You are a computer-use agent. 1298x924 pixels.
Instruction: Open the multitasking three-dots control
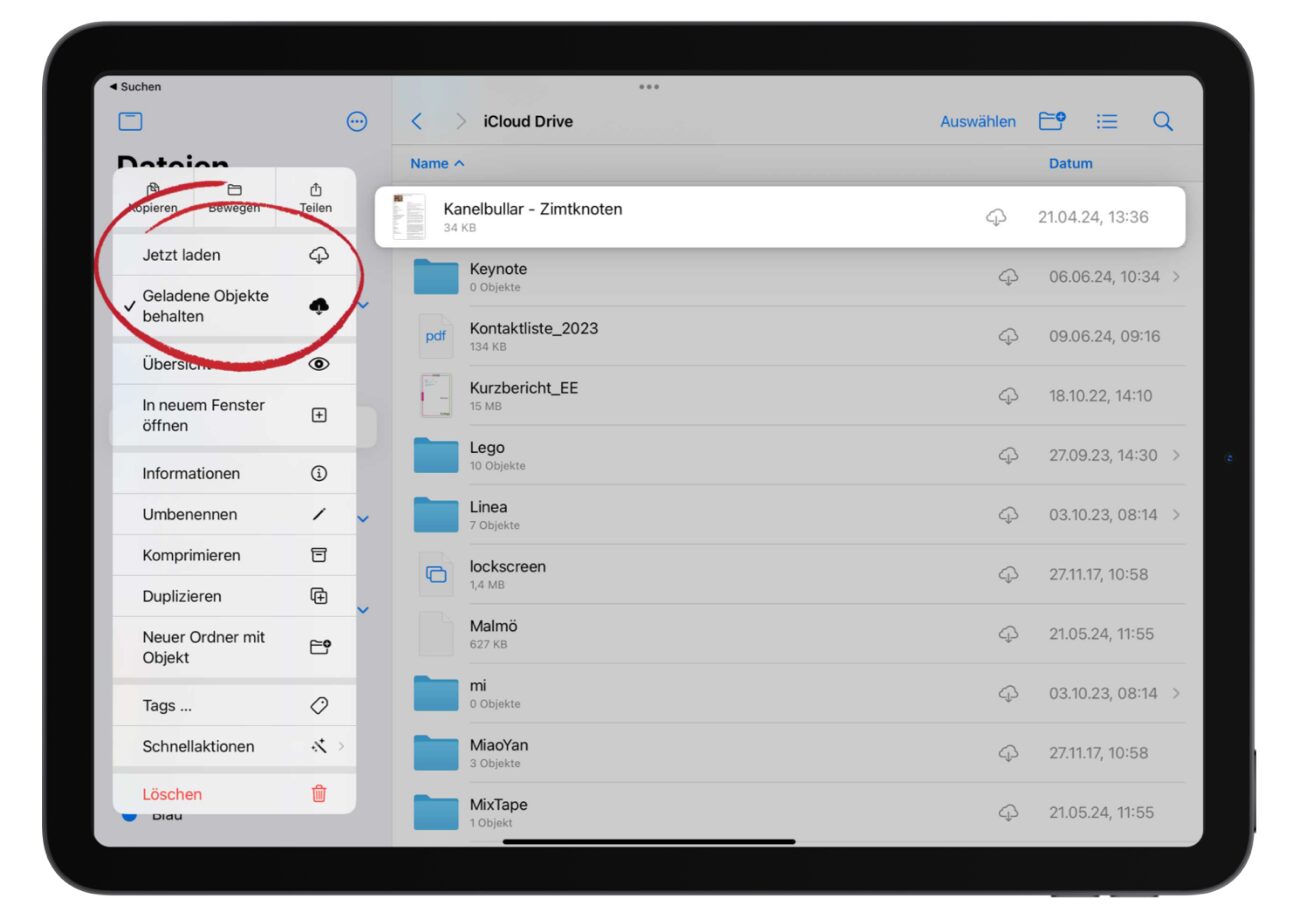tap(649, 87)
